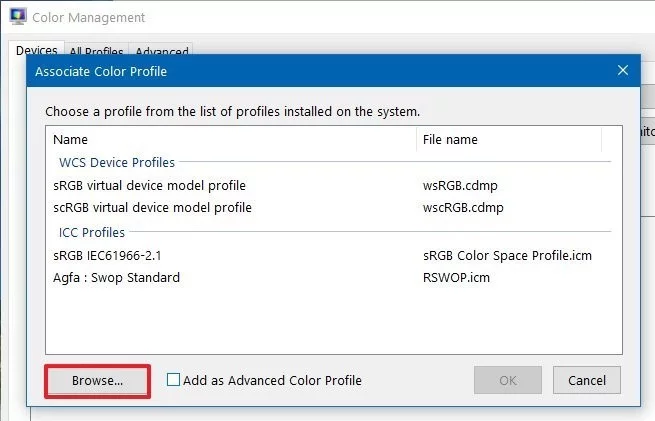Open the All Profiles tab
Screen dimensions: 655x421
[x=96, y=52]
